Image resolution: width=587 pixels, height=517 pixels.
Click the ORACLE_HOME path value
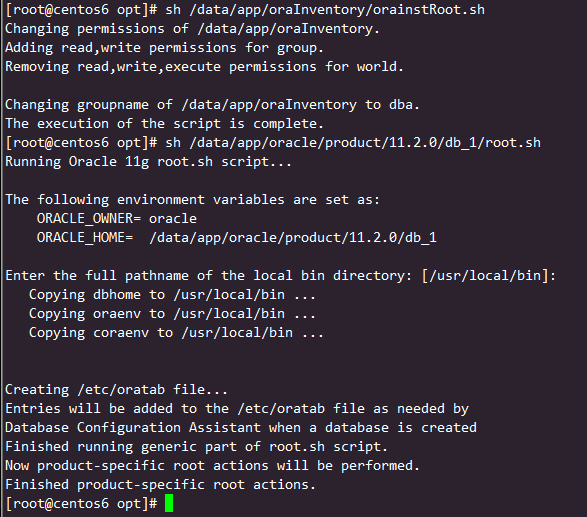coord(293,238)
